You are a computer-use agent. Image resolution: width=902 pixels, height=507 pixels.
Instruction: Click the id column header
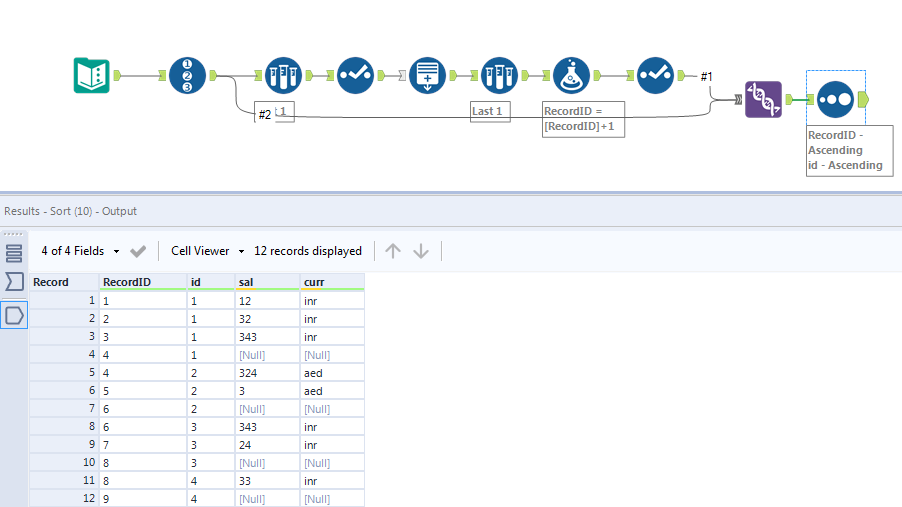pos(211,282)
